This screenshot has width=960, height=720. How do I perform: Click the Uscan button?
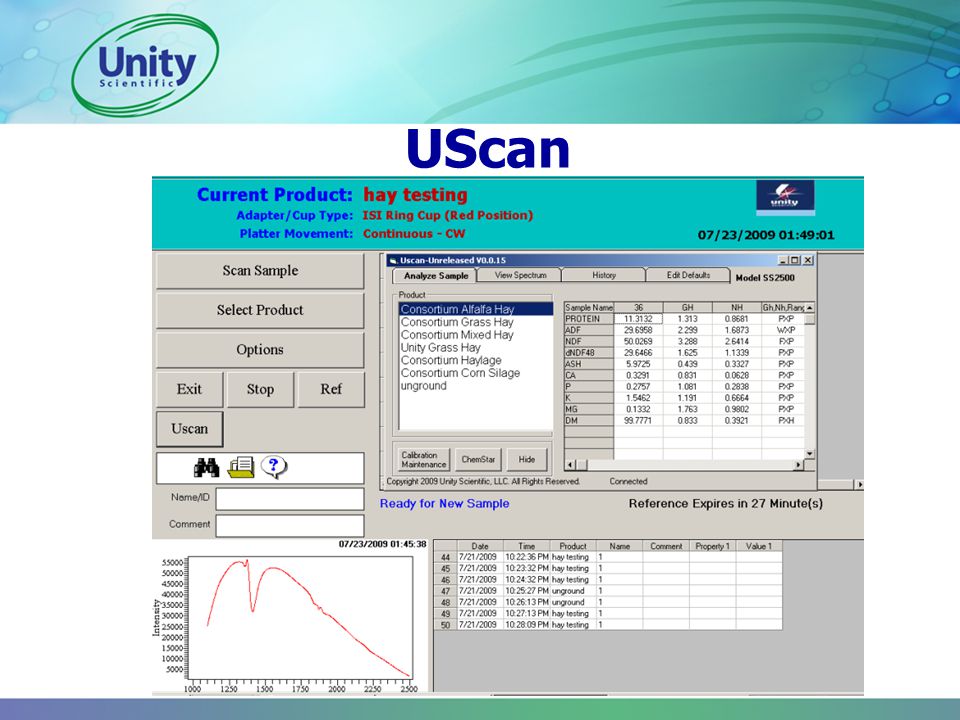click(189, 429)
